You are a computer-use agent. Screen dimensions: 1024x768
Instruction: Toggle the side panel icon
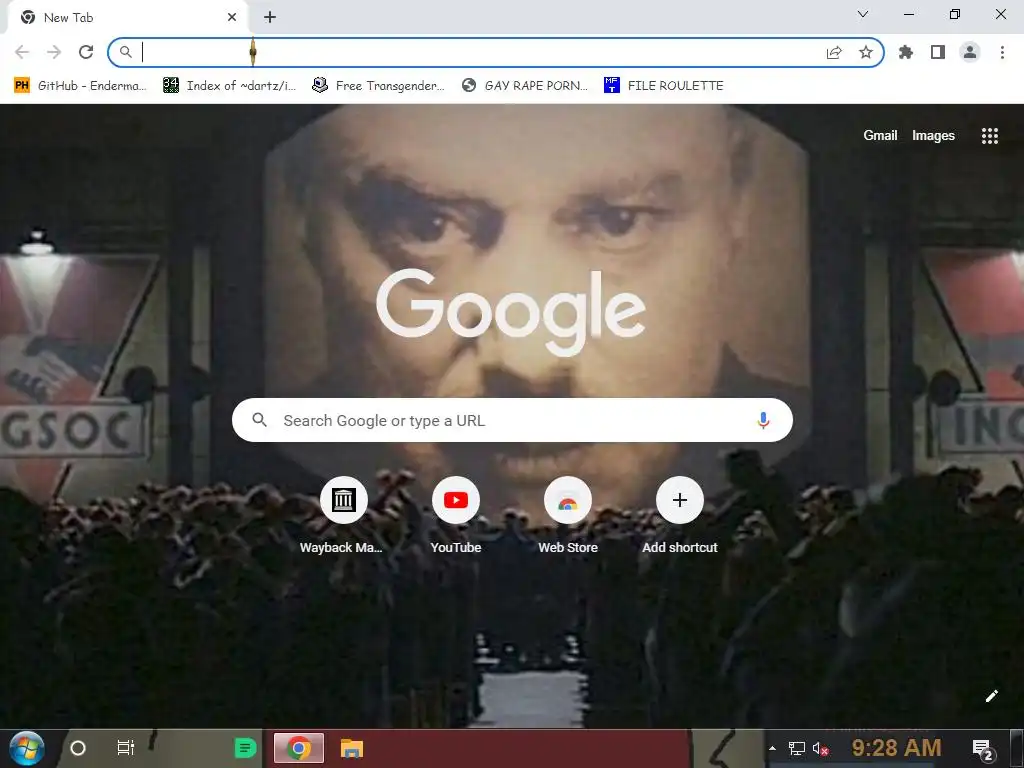(938, 52)
